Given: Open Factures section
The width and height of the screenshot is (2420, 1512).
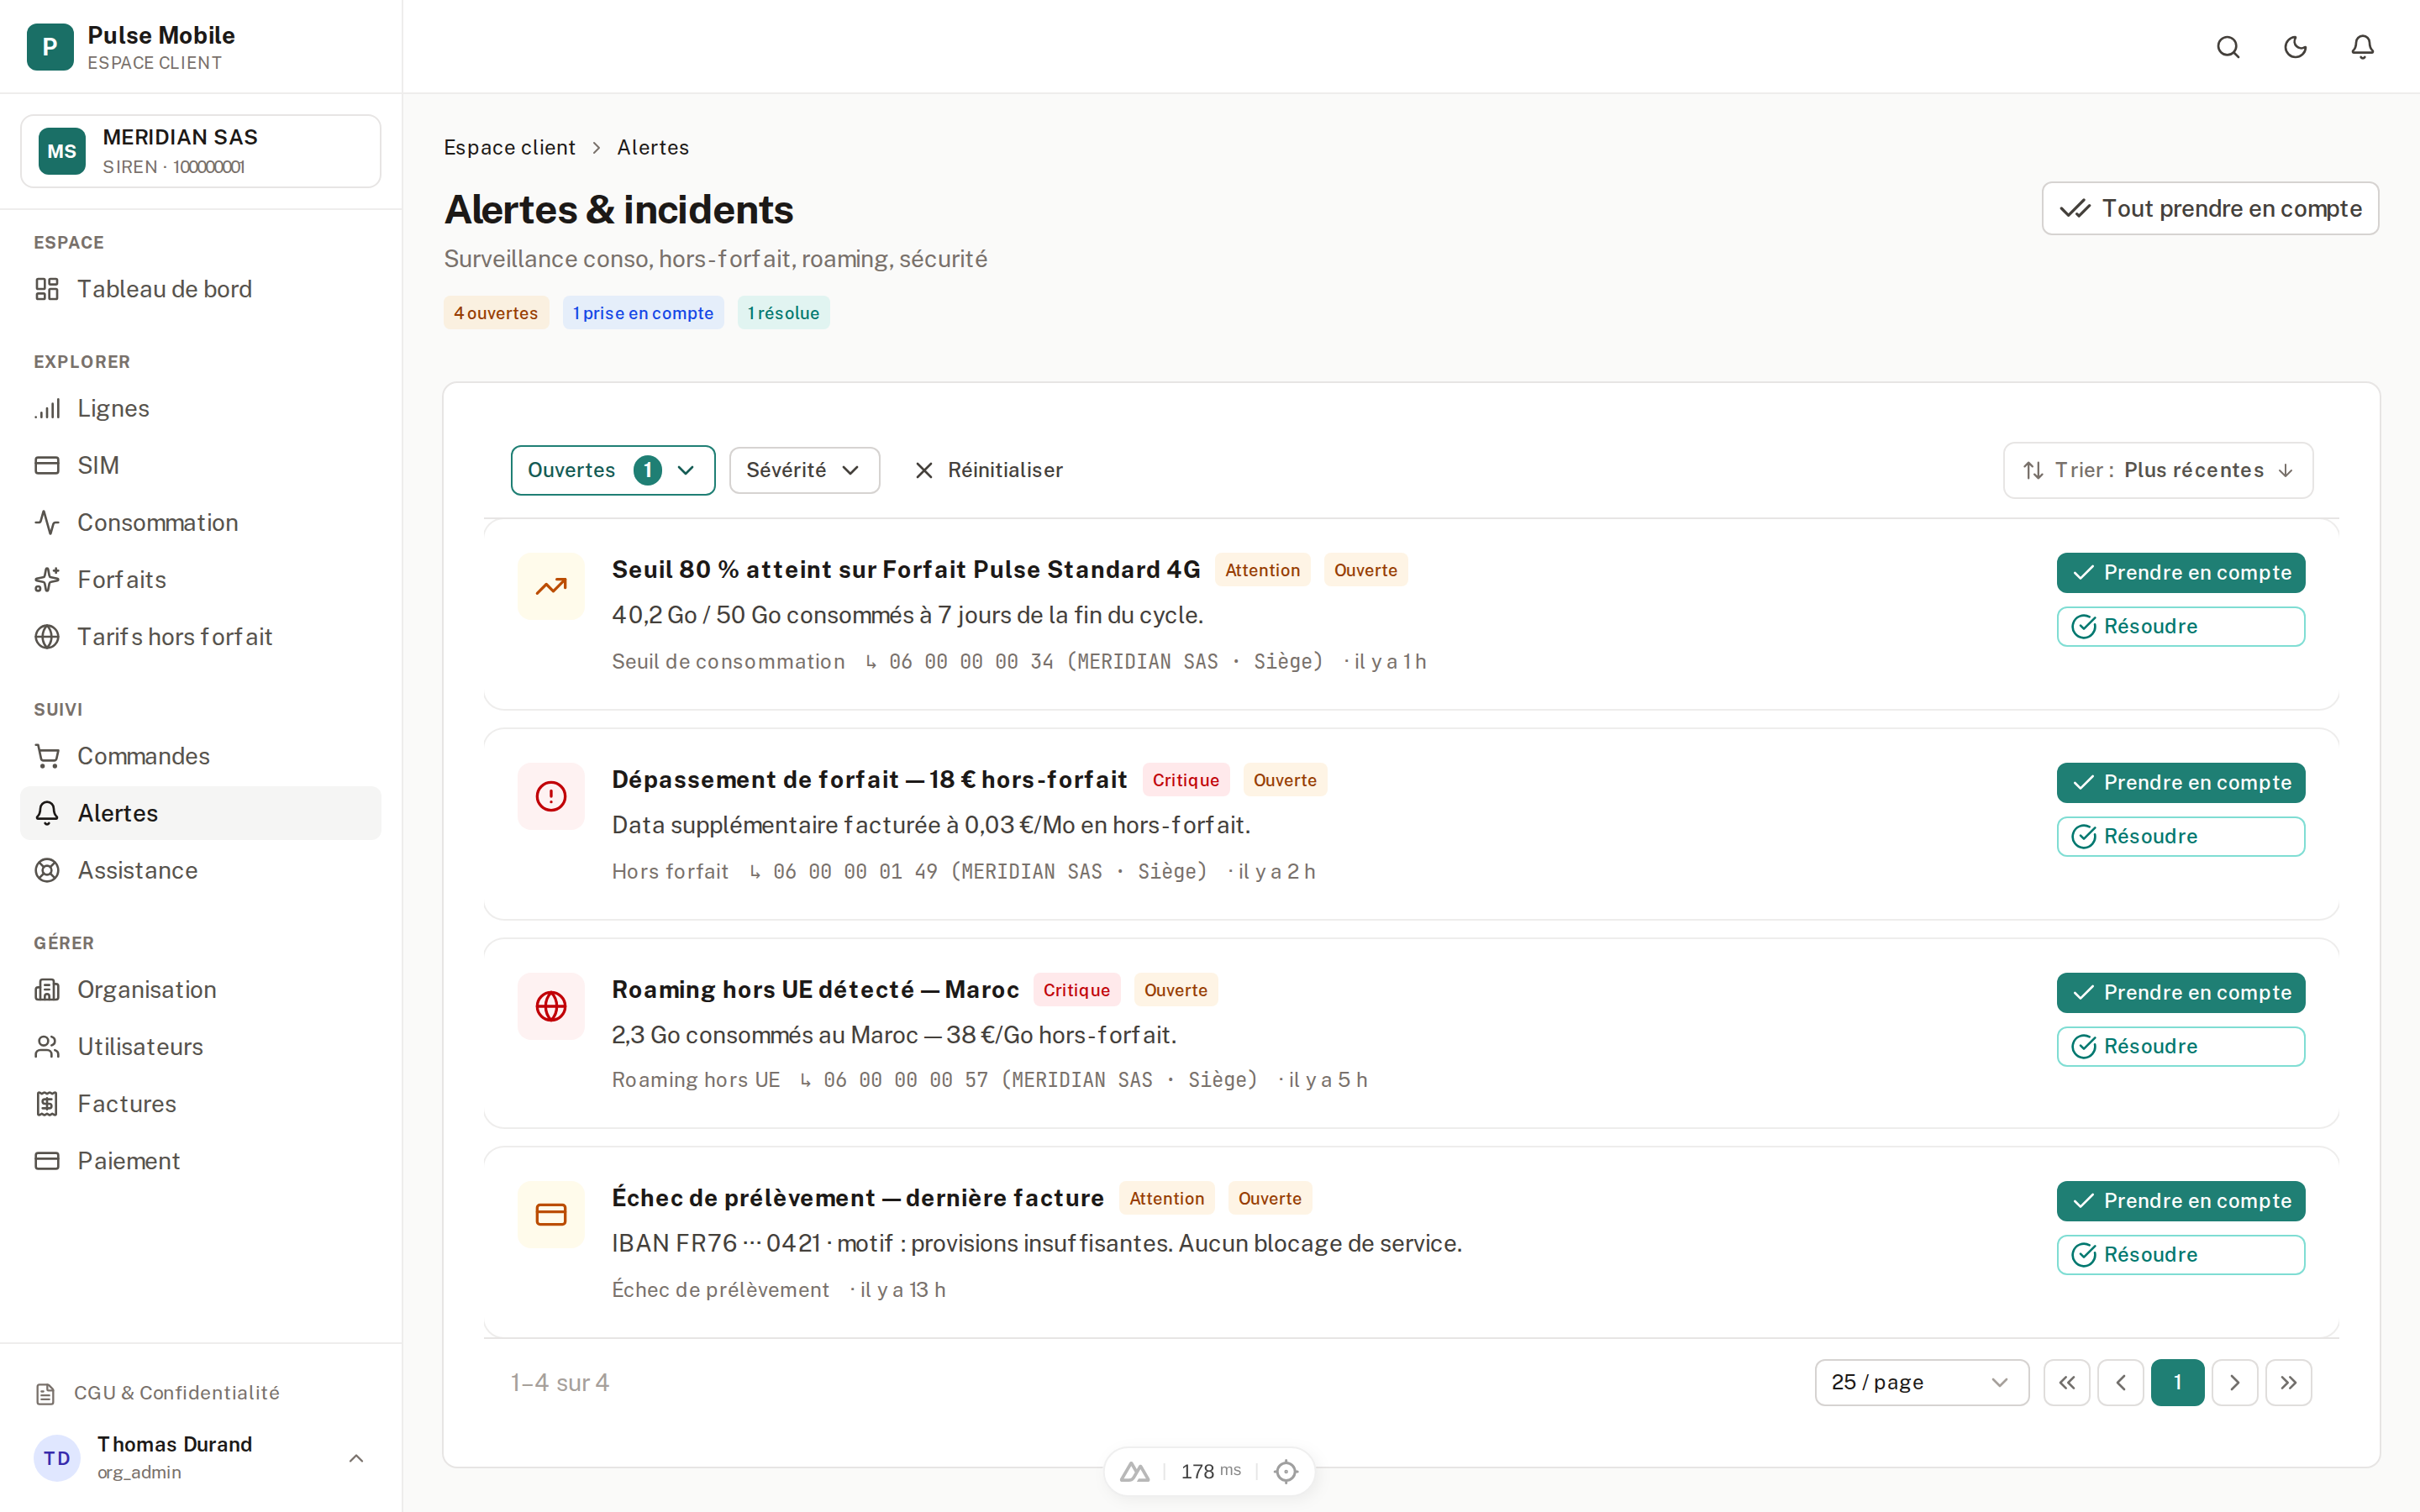Looking at the screenshot, I should tap(201, 1103).
